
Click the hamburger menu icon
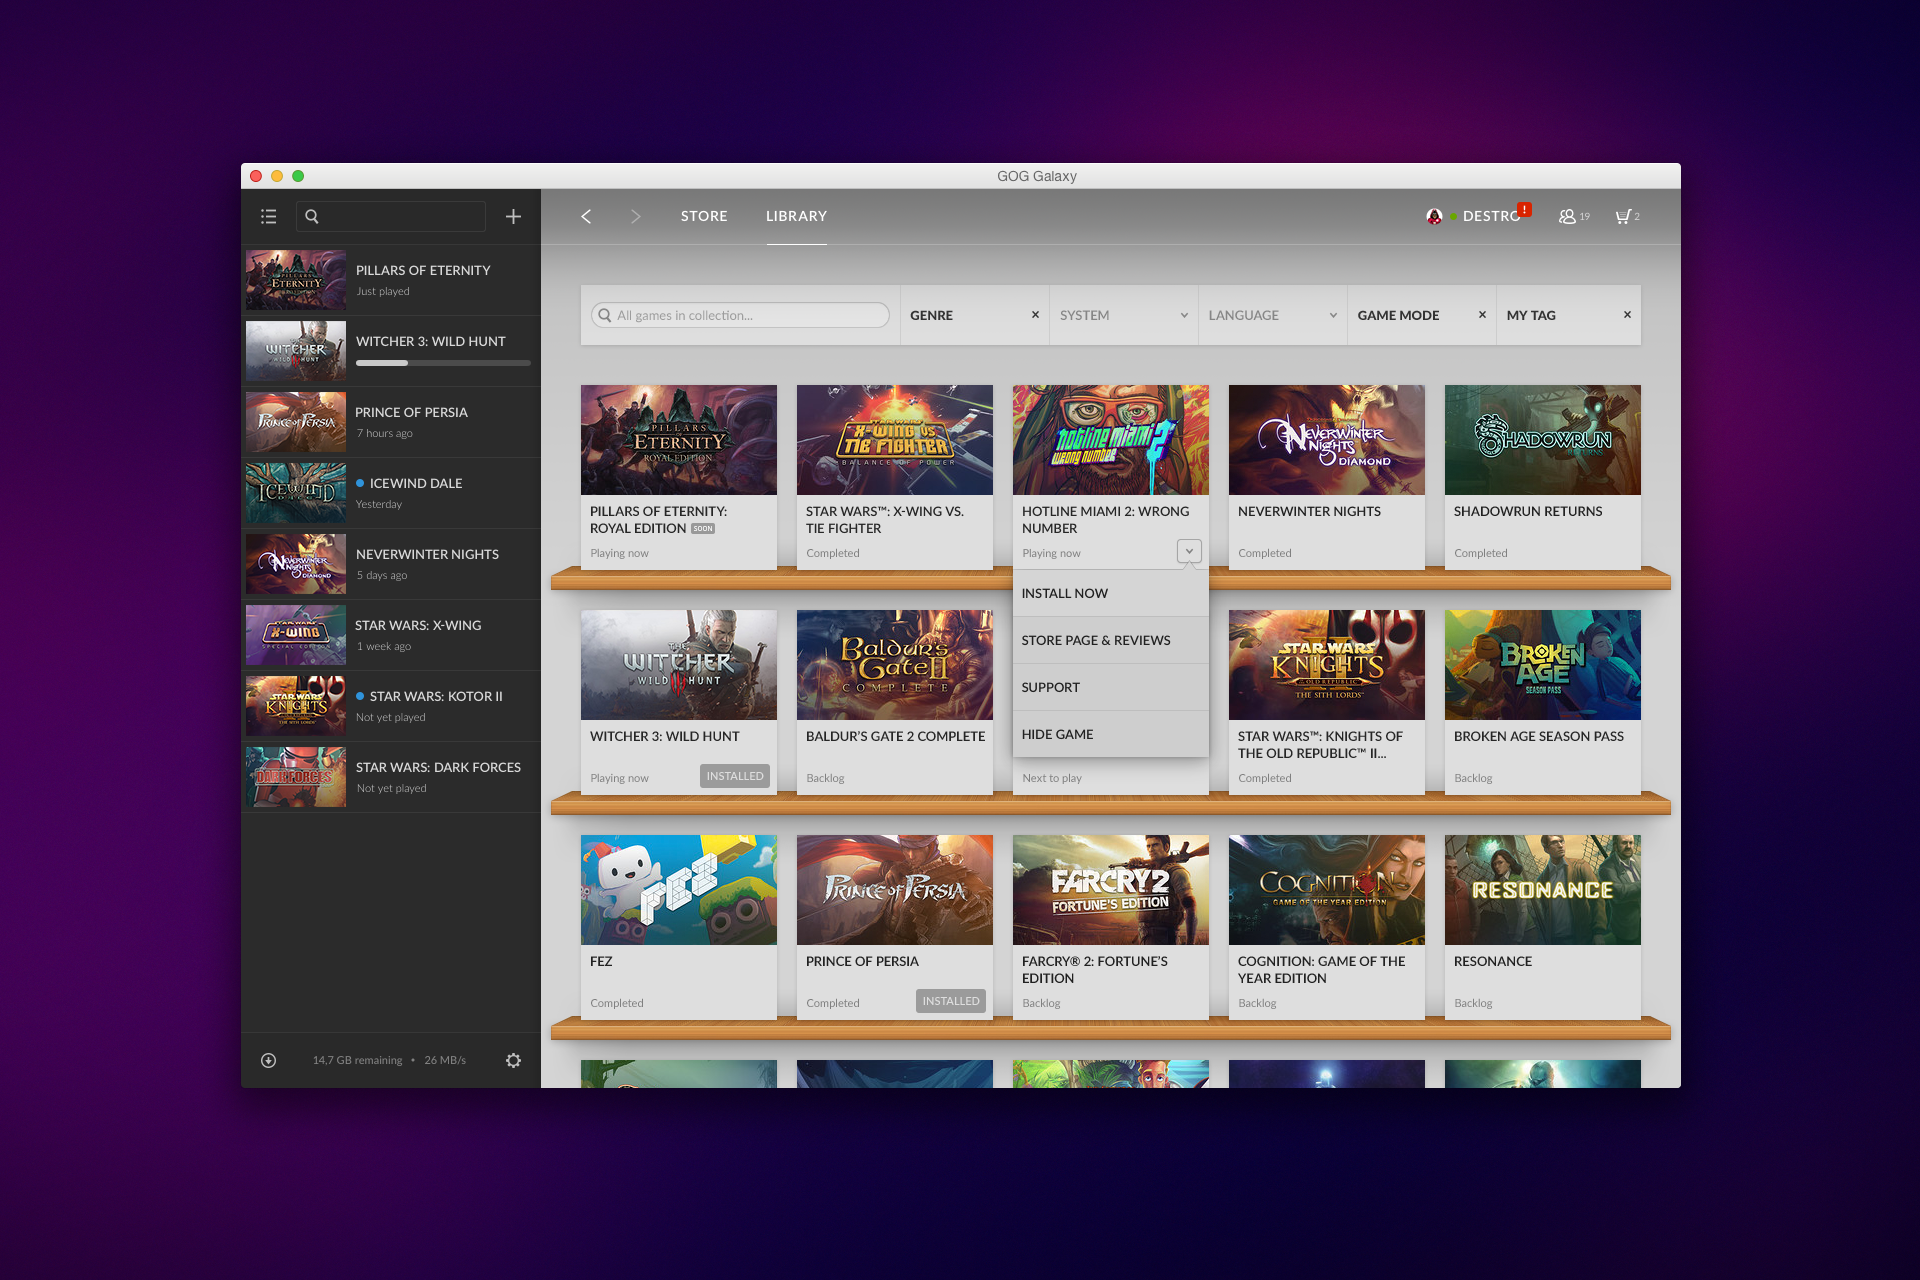pyautogui.click(x=270, y=216)
